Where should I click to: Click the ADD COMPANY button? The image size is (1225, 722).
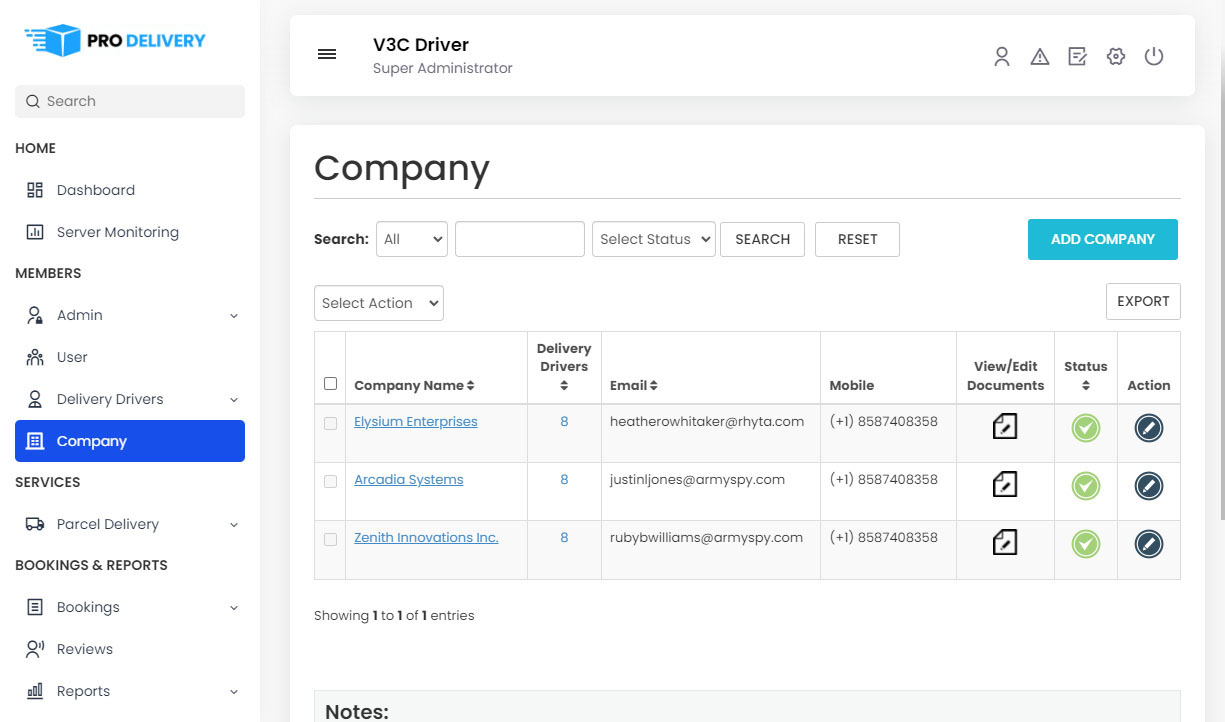1102,239
